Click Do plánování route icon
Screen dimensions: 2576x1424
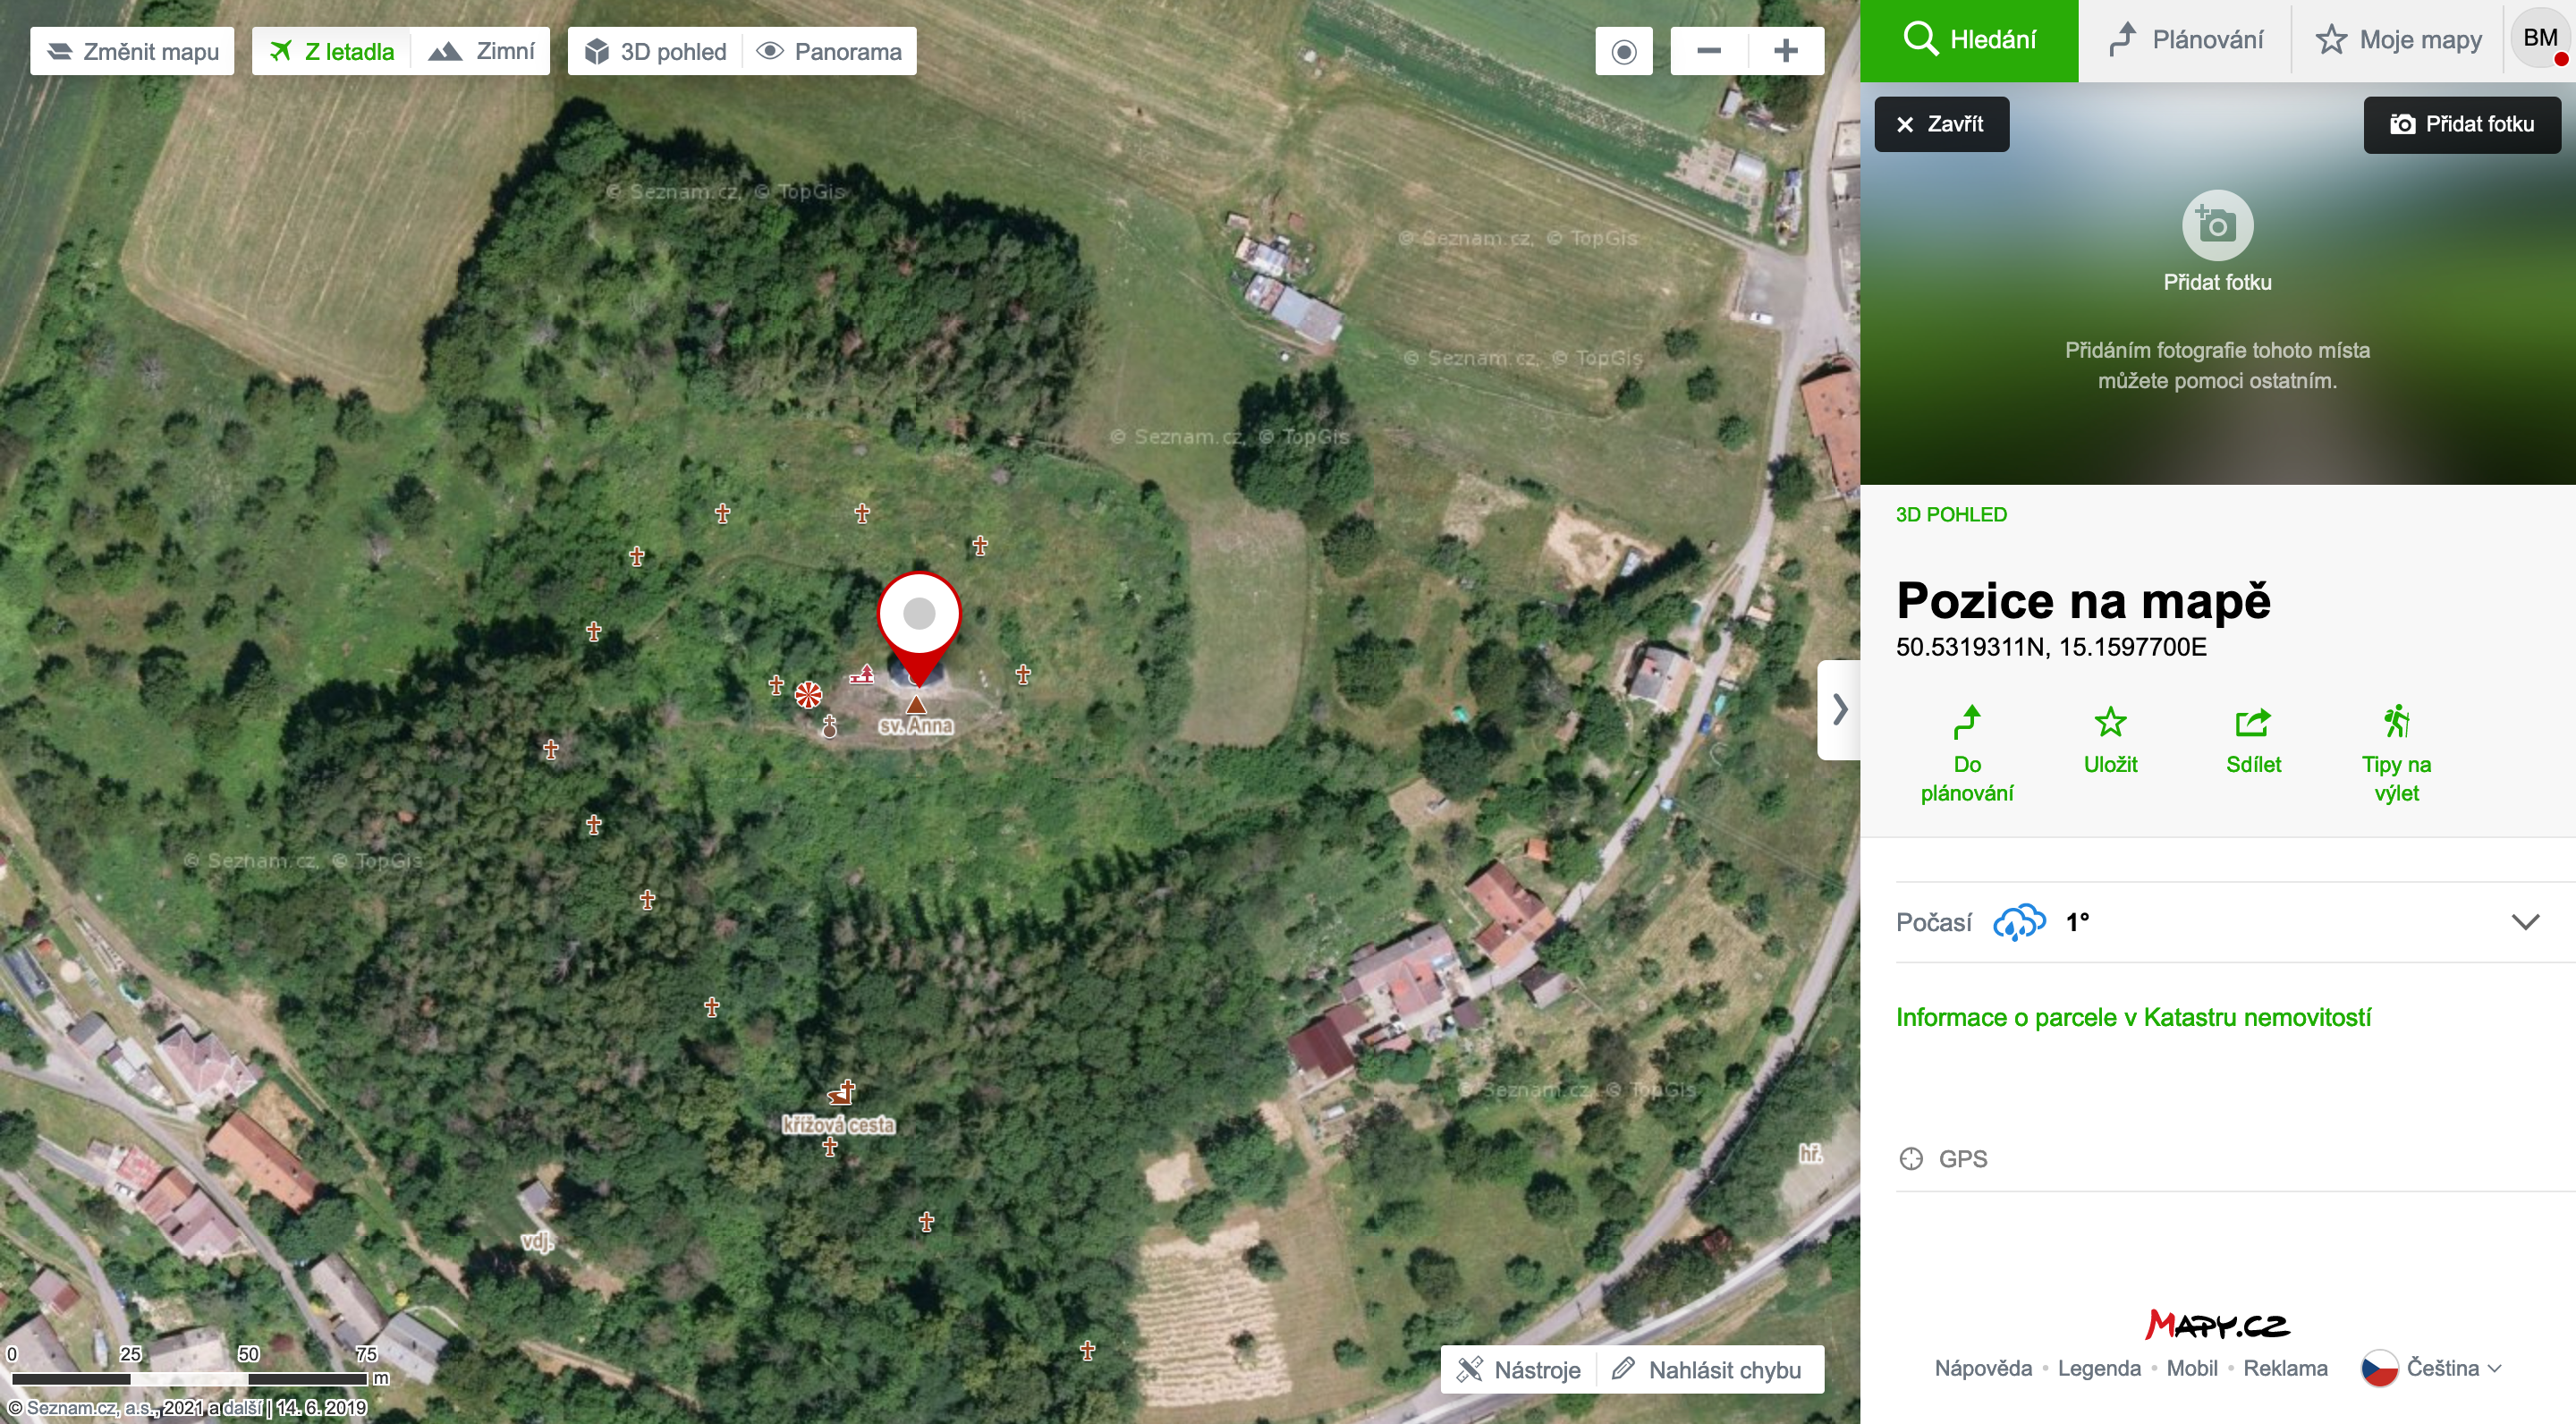coord(1966,722)
